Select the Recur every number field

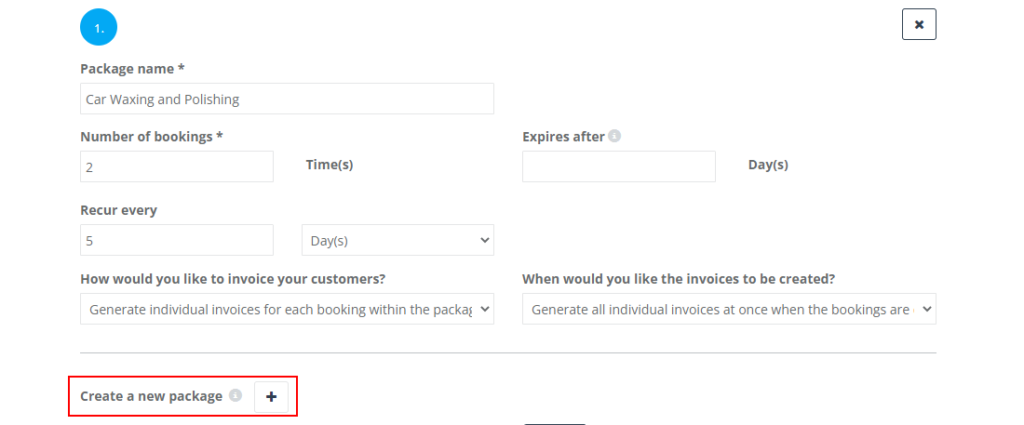pos(177,240)
